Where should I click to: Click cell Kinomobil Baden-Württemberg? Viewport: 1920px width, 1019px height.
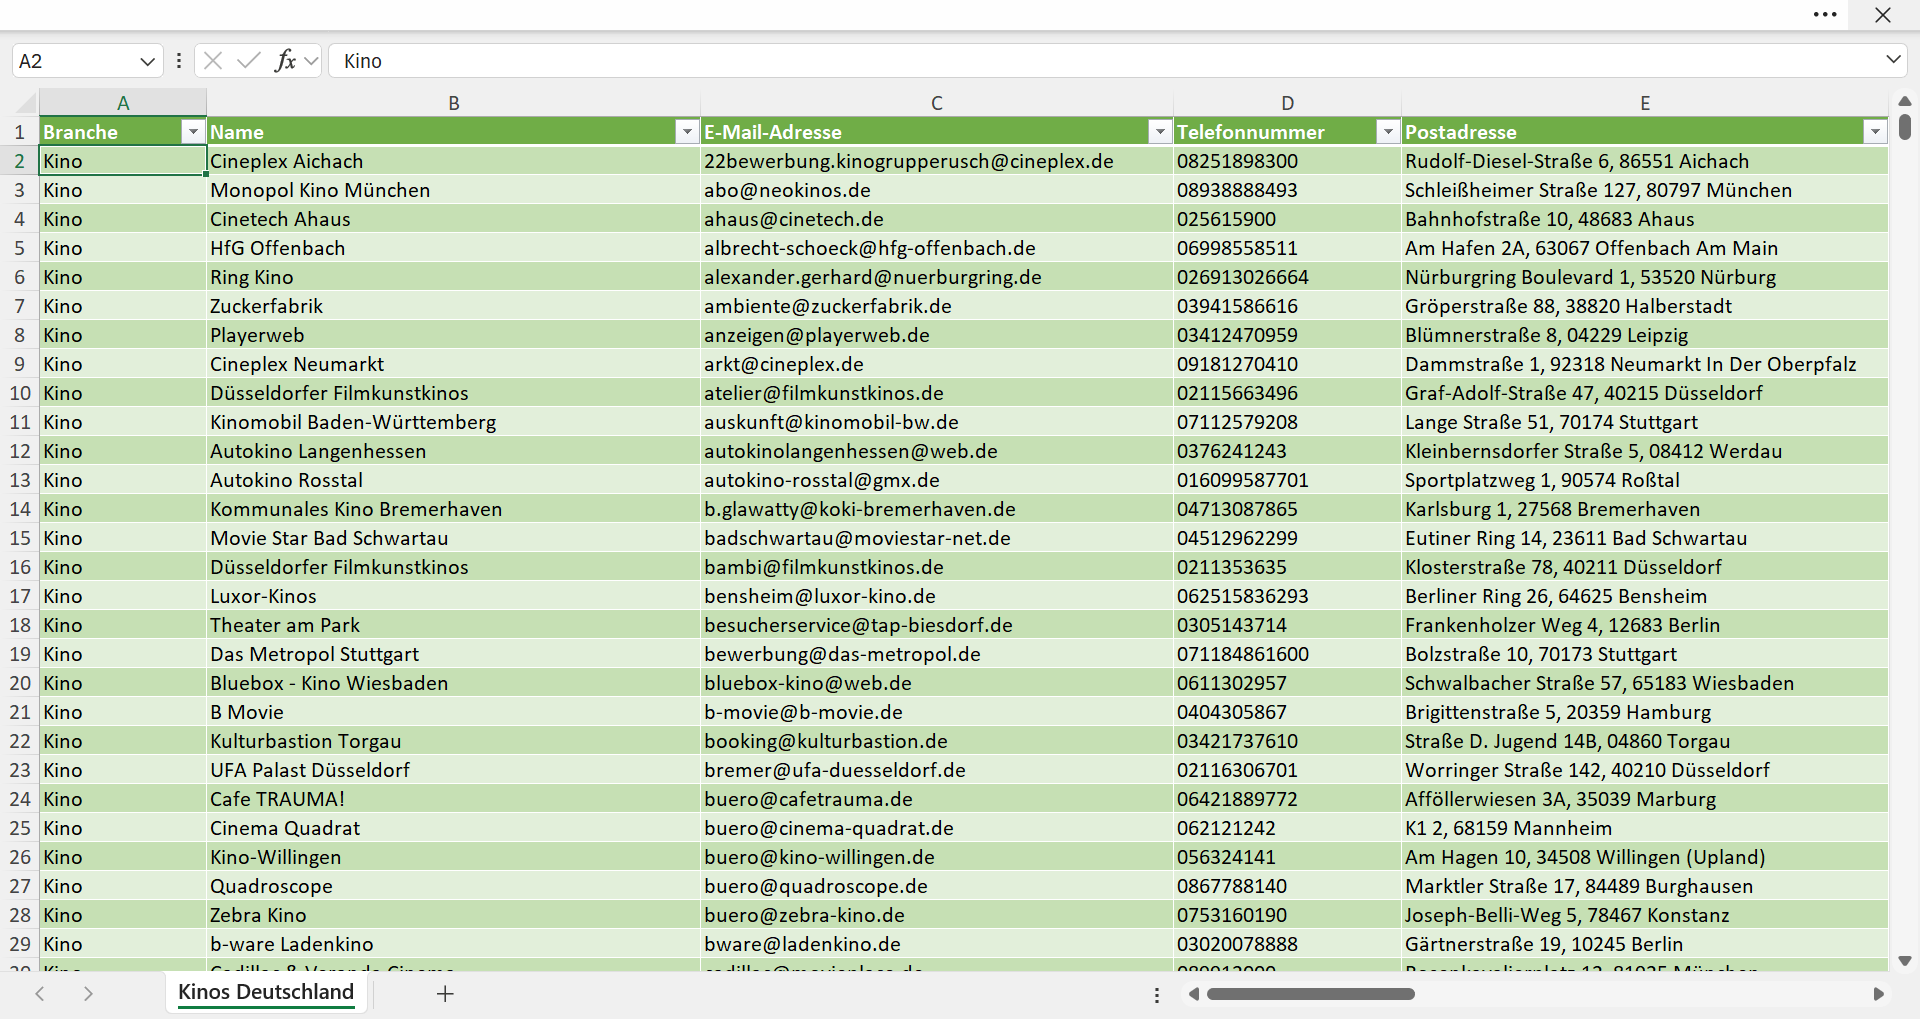(454, 422)
